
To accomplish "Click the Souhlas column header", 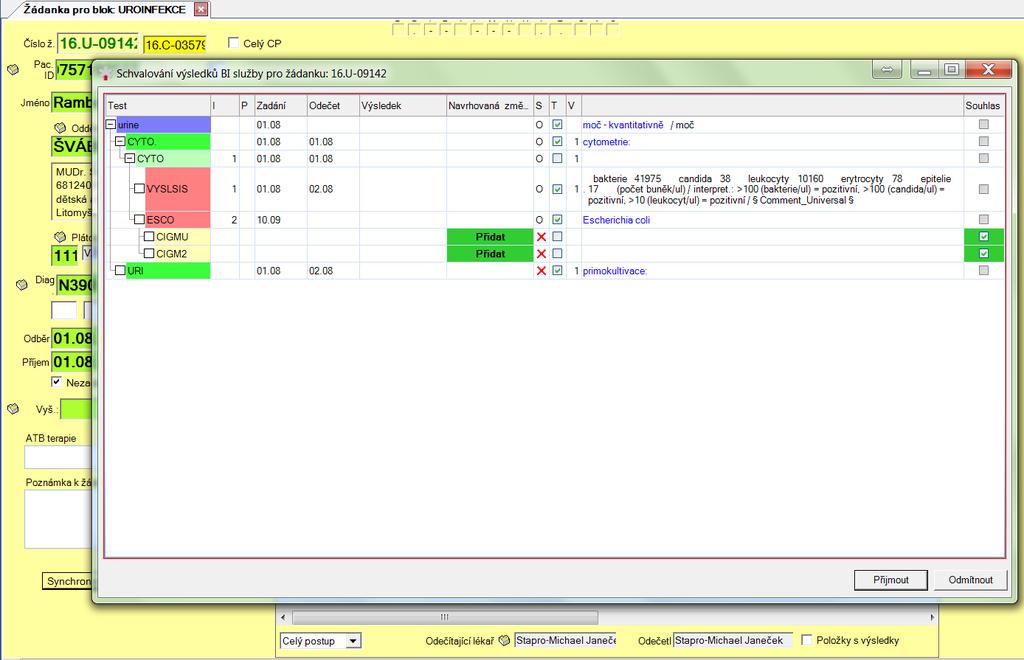I will pos(984,105).
